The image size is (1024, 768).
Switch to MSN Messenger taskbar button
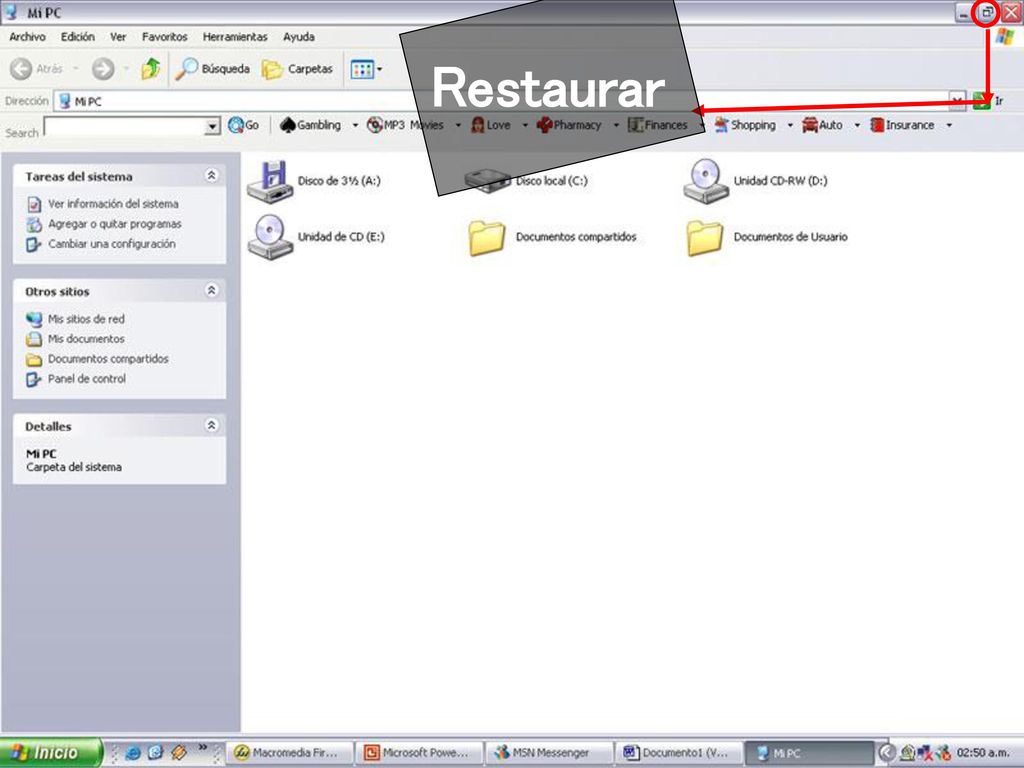tap(549, 752)
